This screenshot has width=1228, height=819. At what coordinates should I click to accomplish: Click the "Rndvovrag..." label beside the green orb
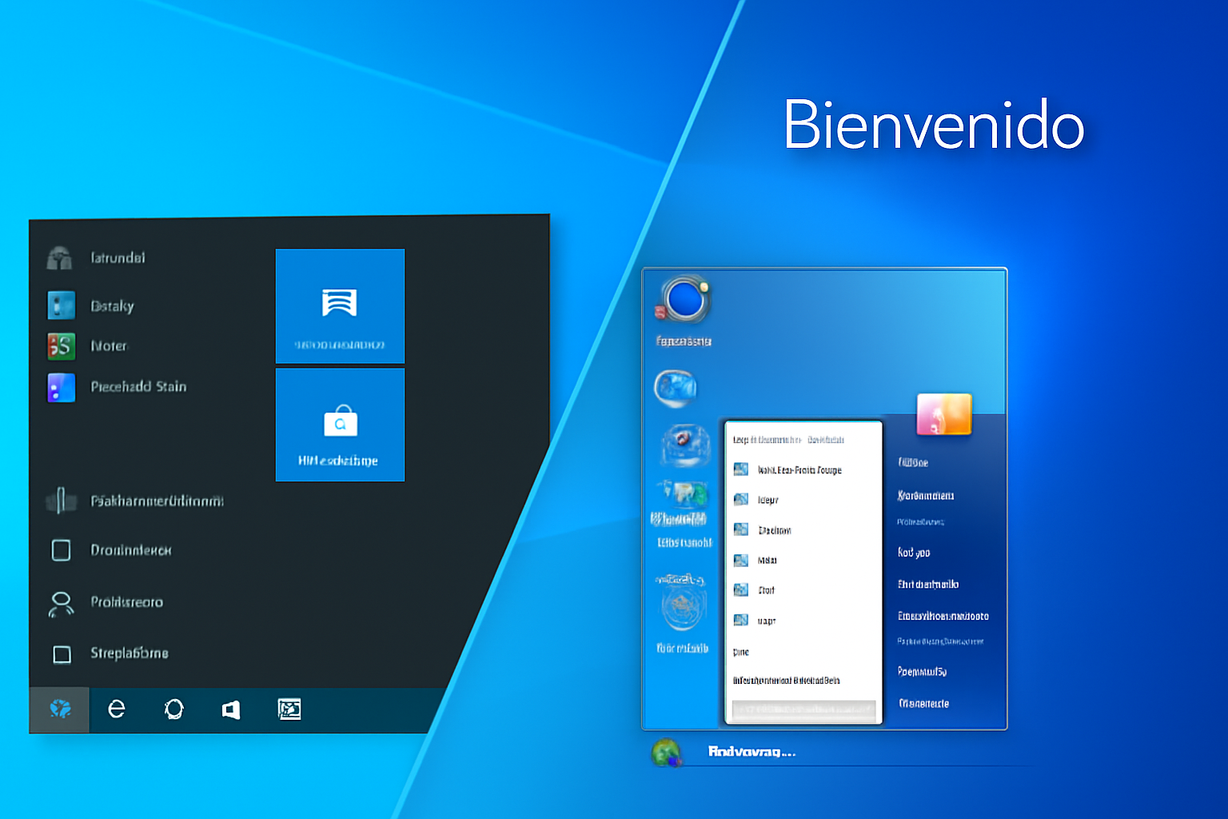(752, 751)
